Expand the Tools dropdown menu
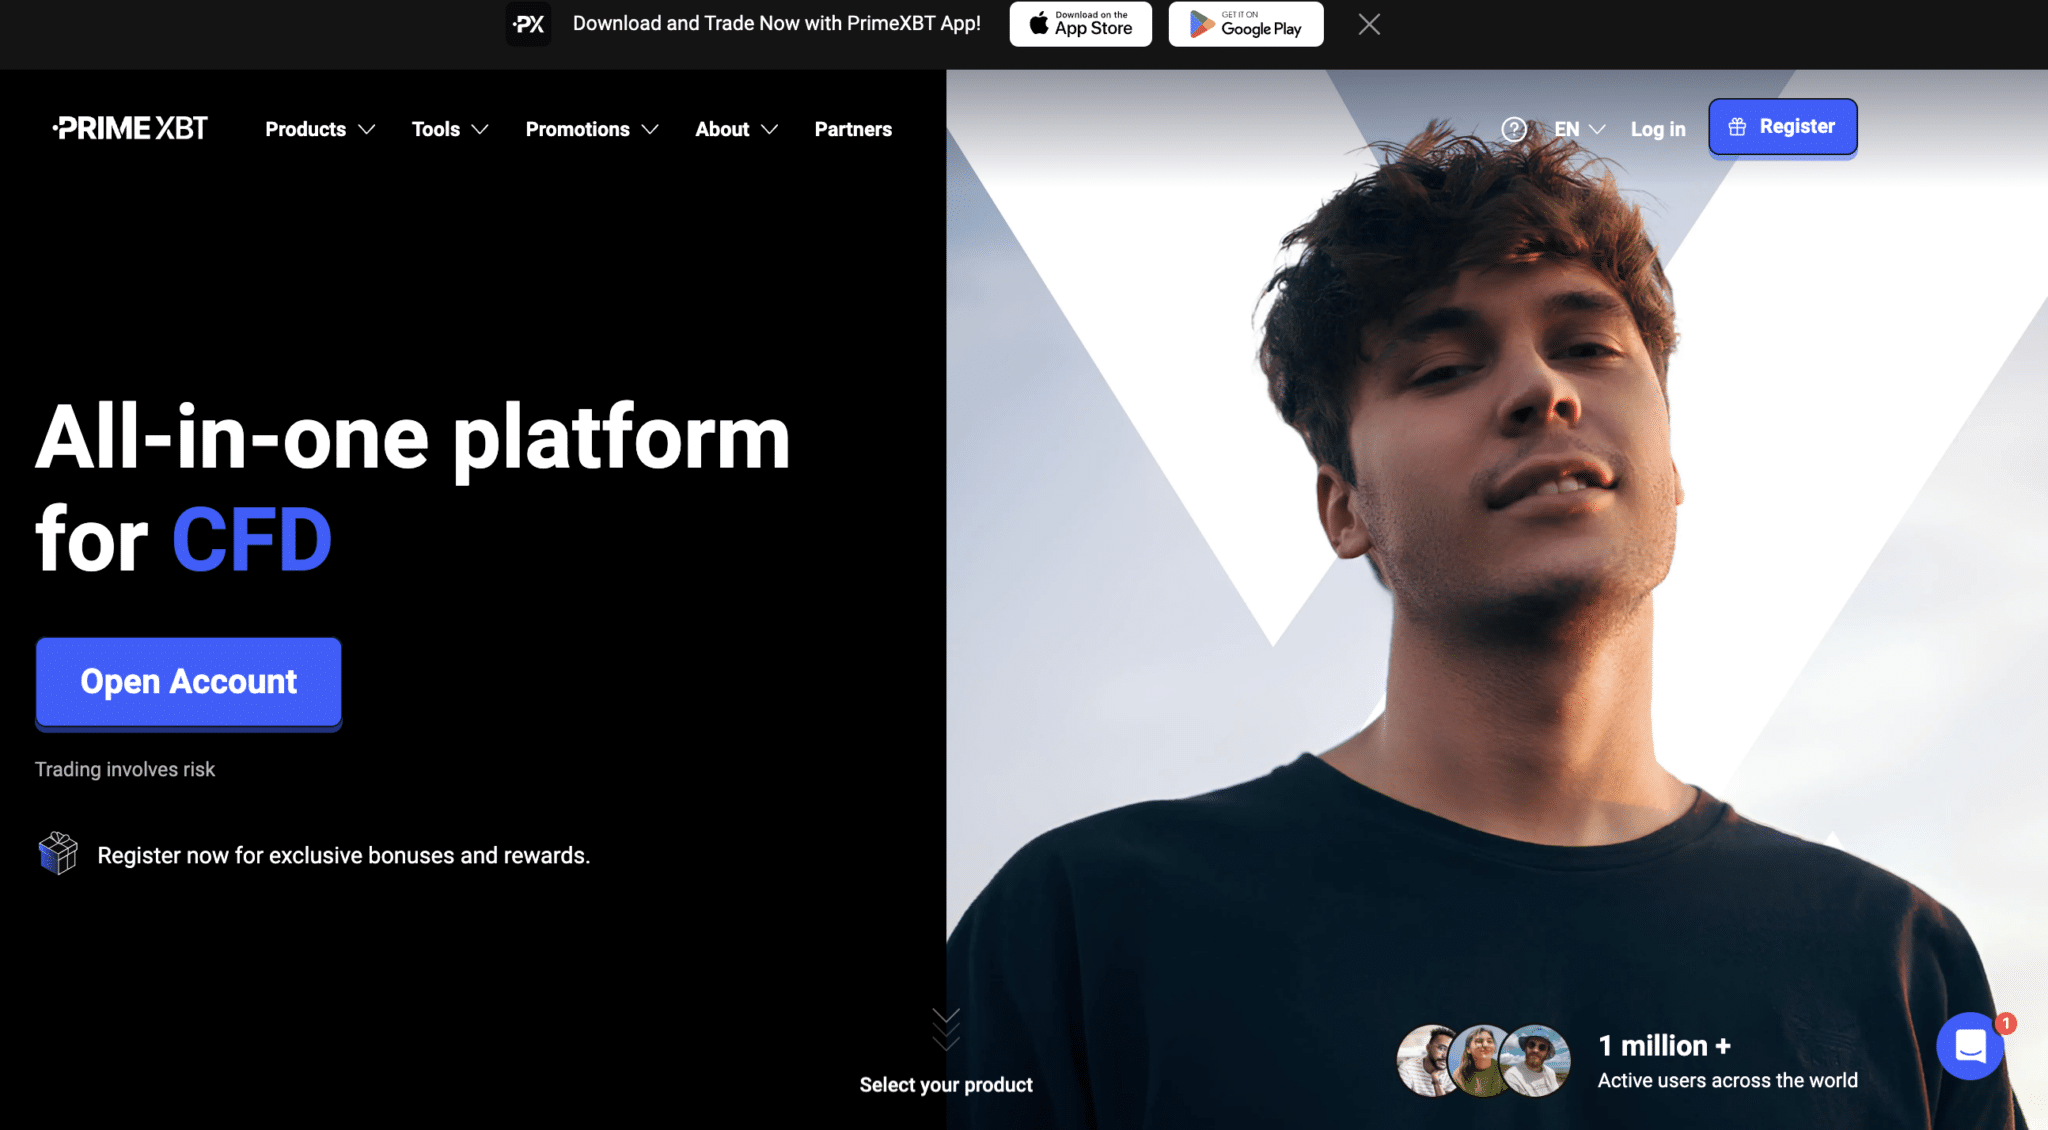Screen dimensions: 2048x1130 [x=448, y=128]
